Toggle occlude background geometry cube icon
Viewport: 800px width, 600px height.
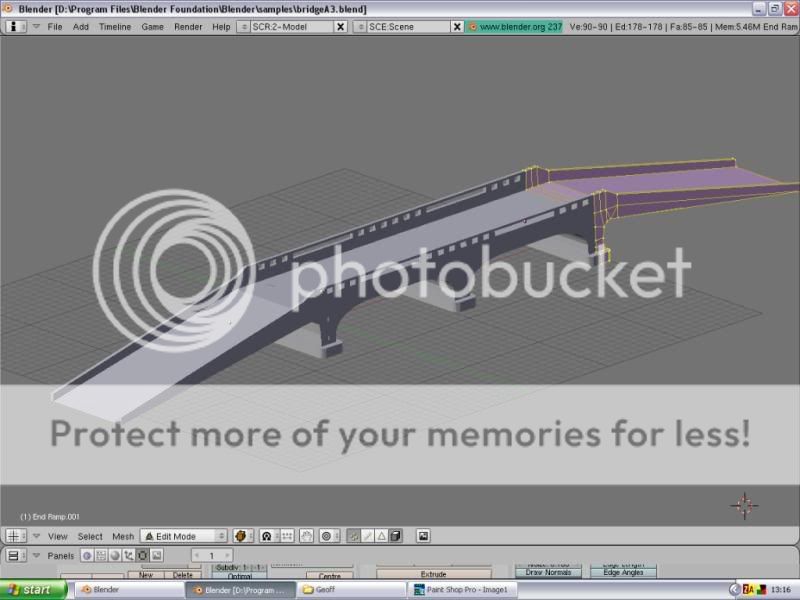(397, 535)
